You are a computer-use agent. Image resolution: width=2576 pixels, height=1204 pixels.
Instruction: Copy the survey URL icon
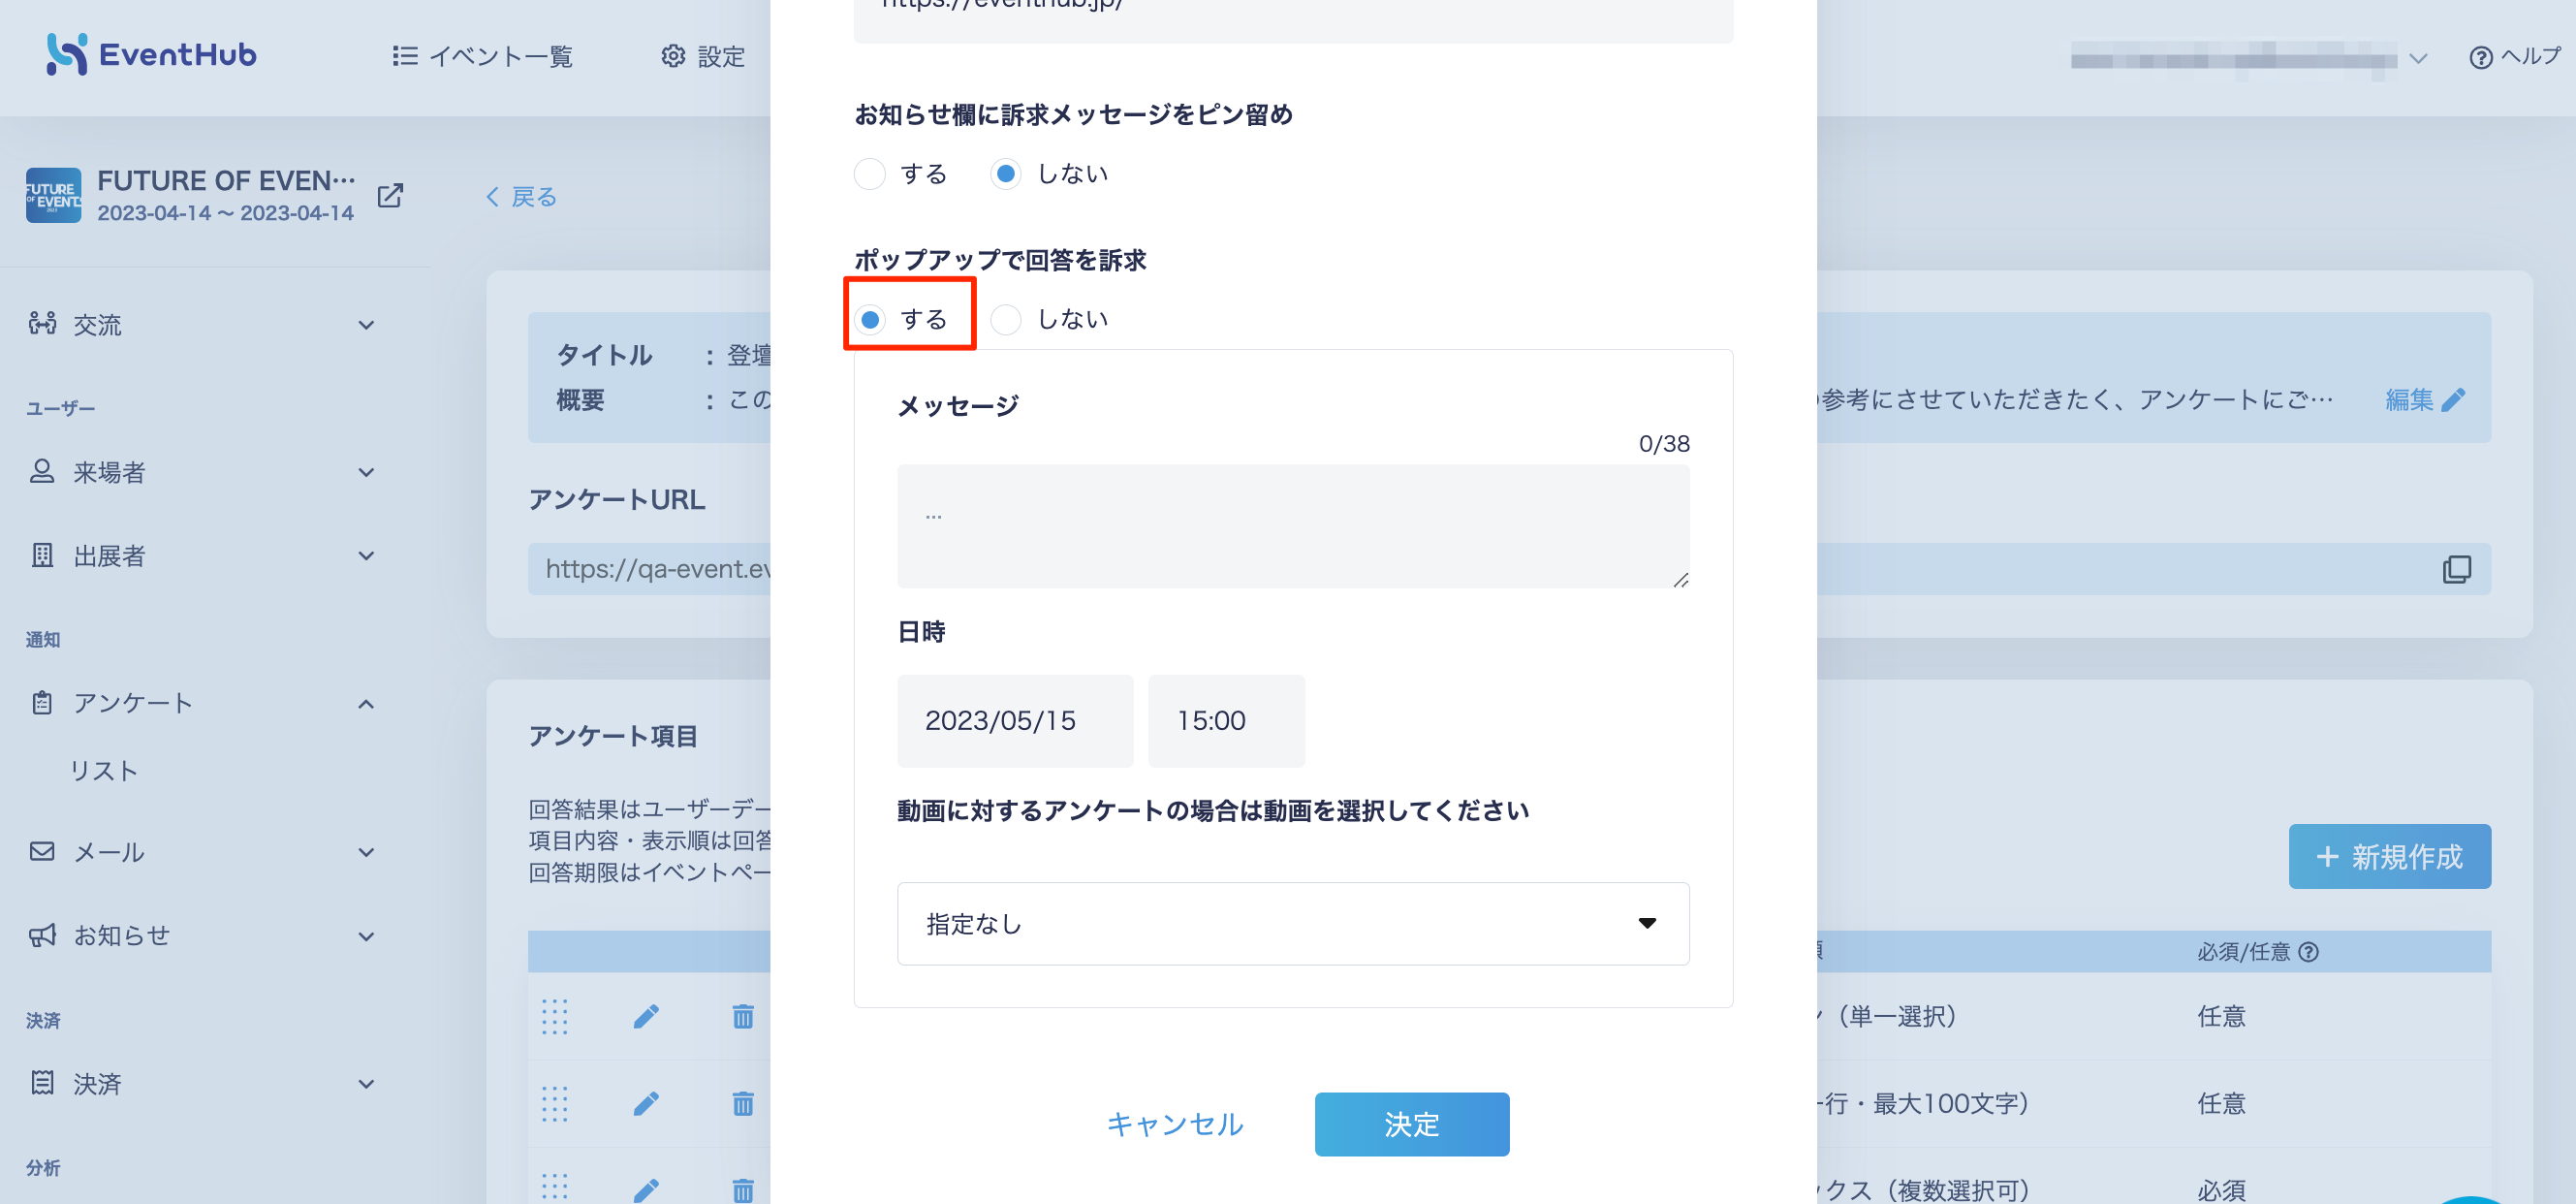(x=2457, y=569)
